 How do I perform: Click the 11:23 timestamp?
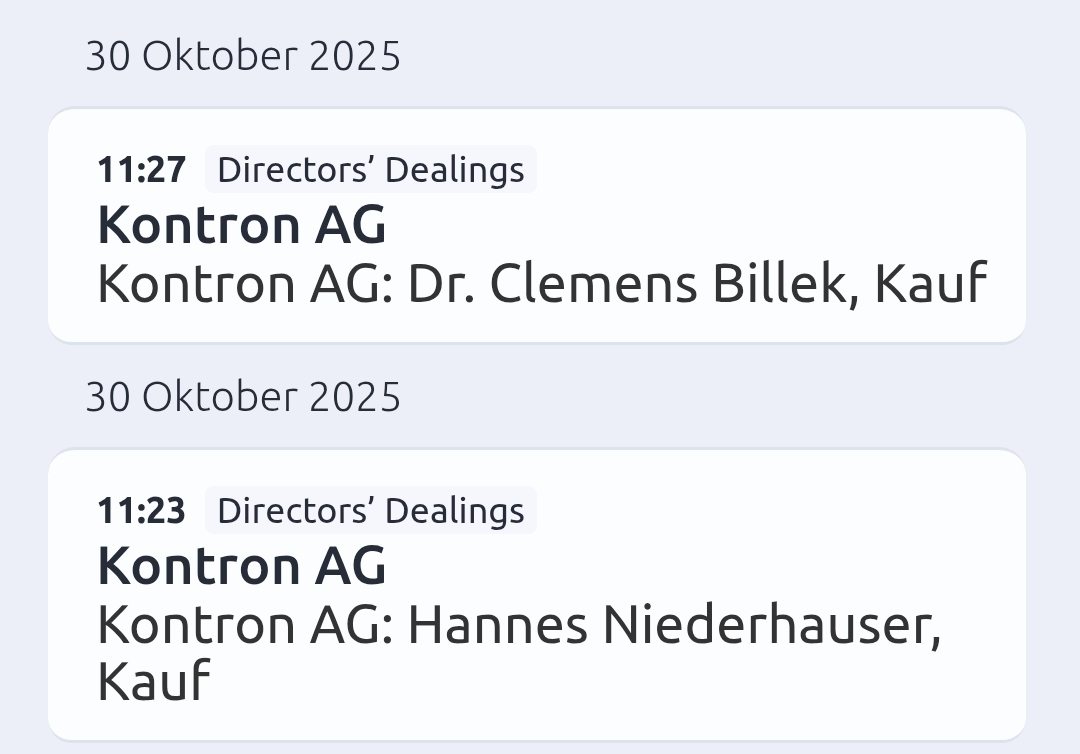pos(141,511)
